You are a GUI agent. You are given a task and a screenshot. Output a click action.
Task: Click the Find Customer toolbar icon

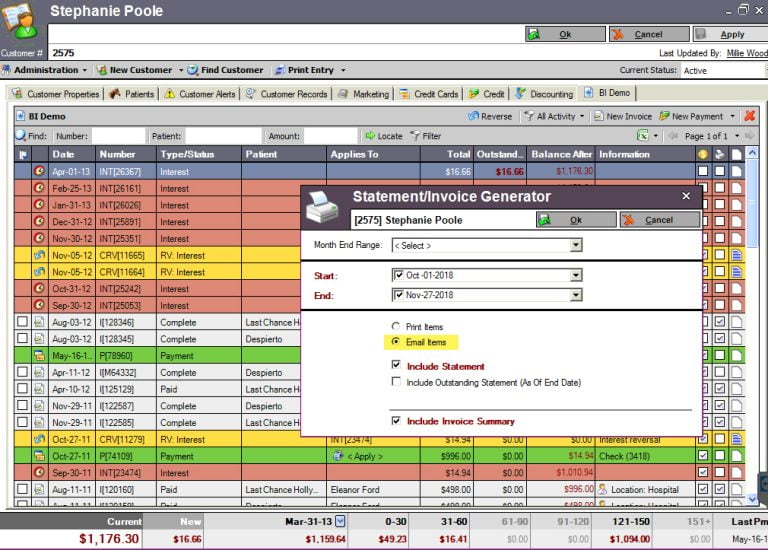[193, 70]
